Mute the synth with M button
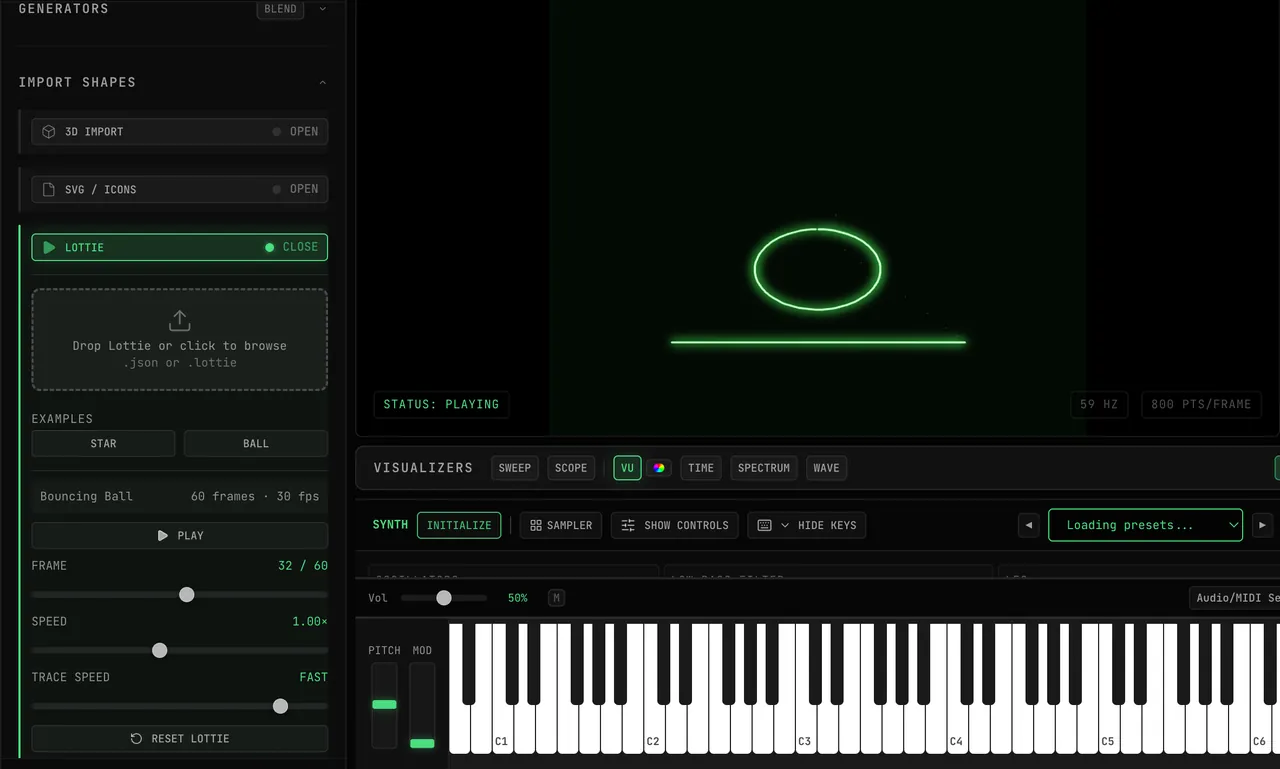 click(x=557, y=598)
